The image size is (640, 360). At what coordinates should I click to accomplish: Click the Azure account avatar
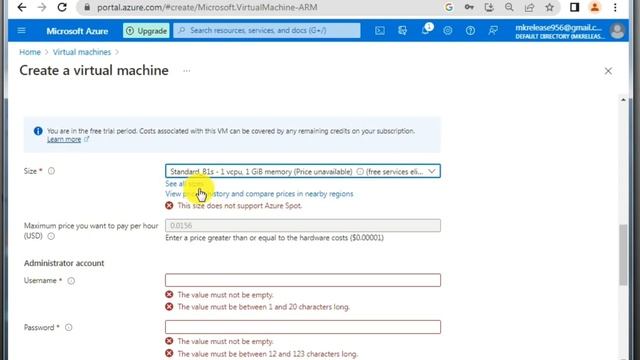coord(617,31)
